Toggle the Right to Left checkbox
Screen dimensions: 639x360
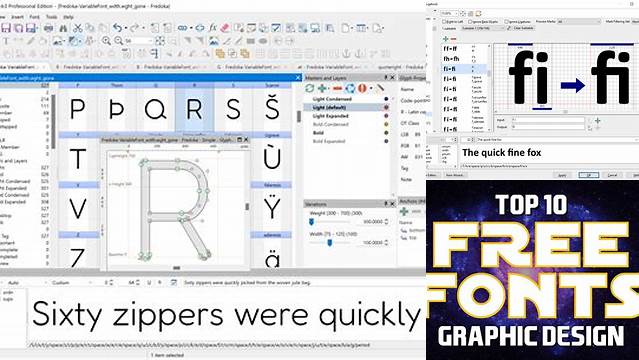click(445, 22)
